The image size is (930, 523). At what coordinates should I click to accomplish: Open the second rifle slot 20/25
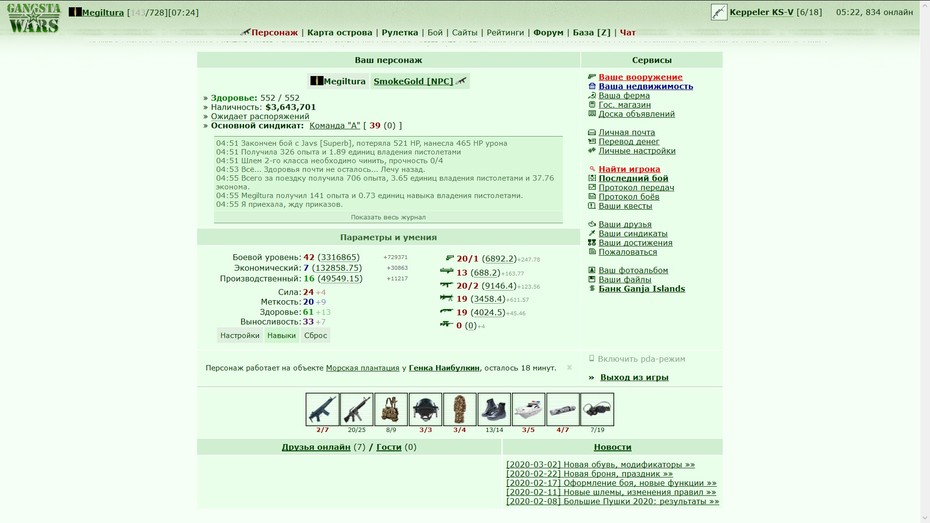(x=356, y=409)
